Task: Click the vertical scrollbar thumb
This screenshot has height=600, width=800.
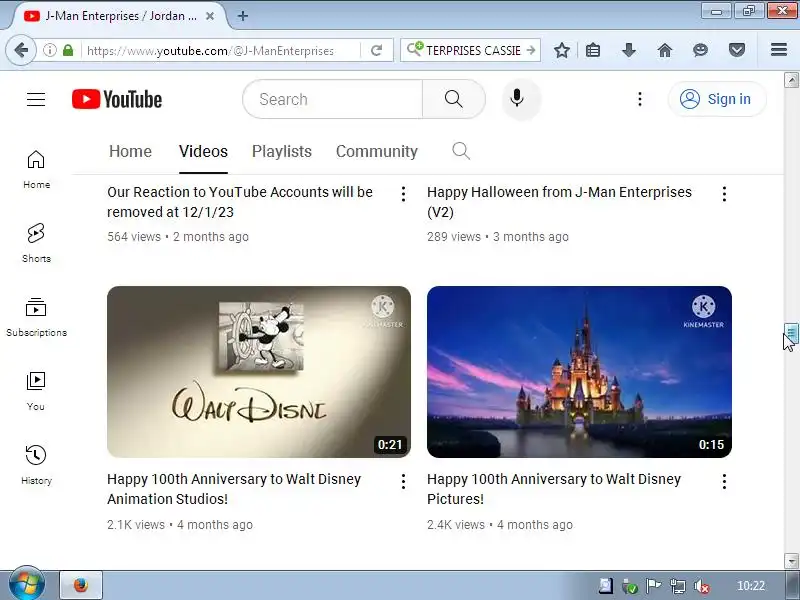Action: [791, 334]
